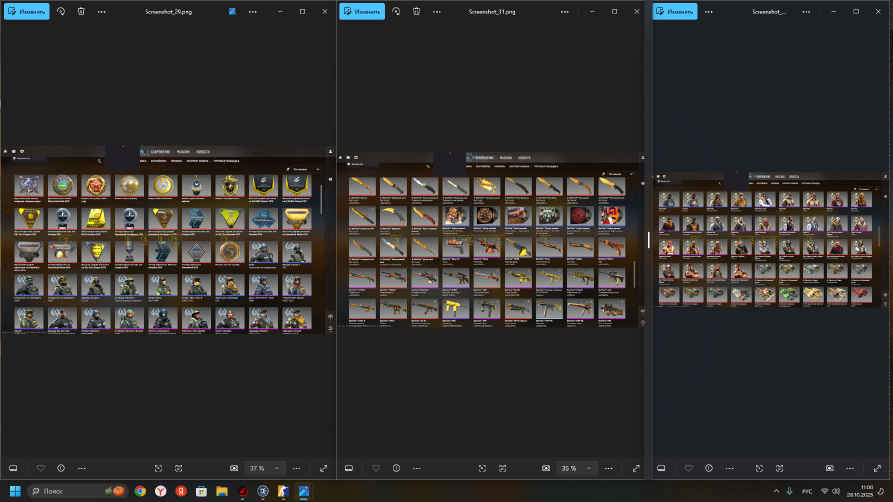Open Steam from the taskbar
The height and width of the screenshot is (502, 893).
263,491
